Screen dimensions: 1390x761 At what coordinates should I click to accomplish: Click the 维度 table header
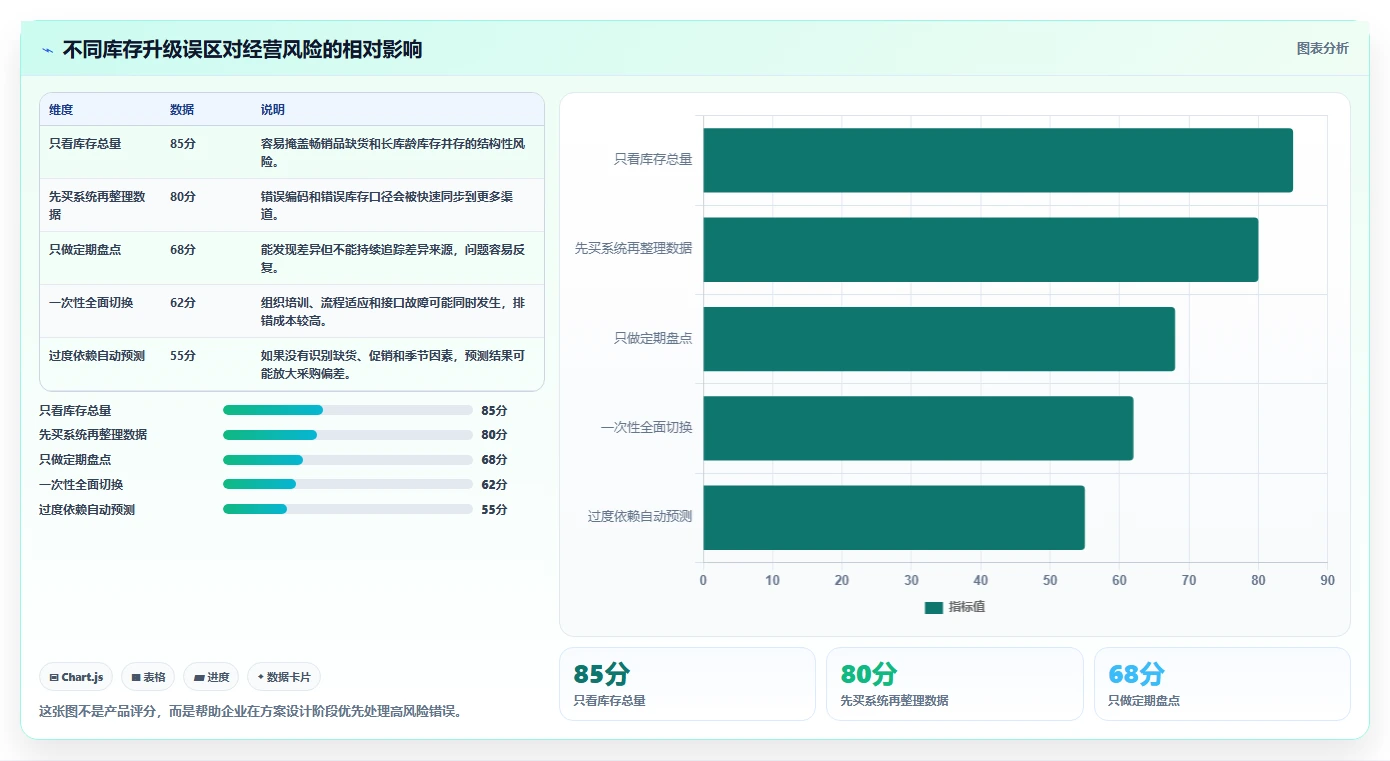[x=61, y=110]
